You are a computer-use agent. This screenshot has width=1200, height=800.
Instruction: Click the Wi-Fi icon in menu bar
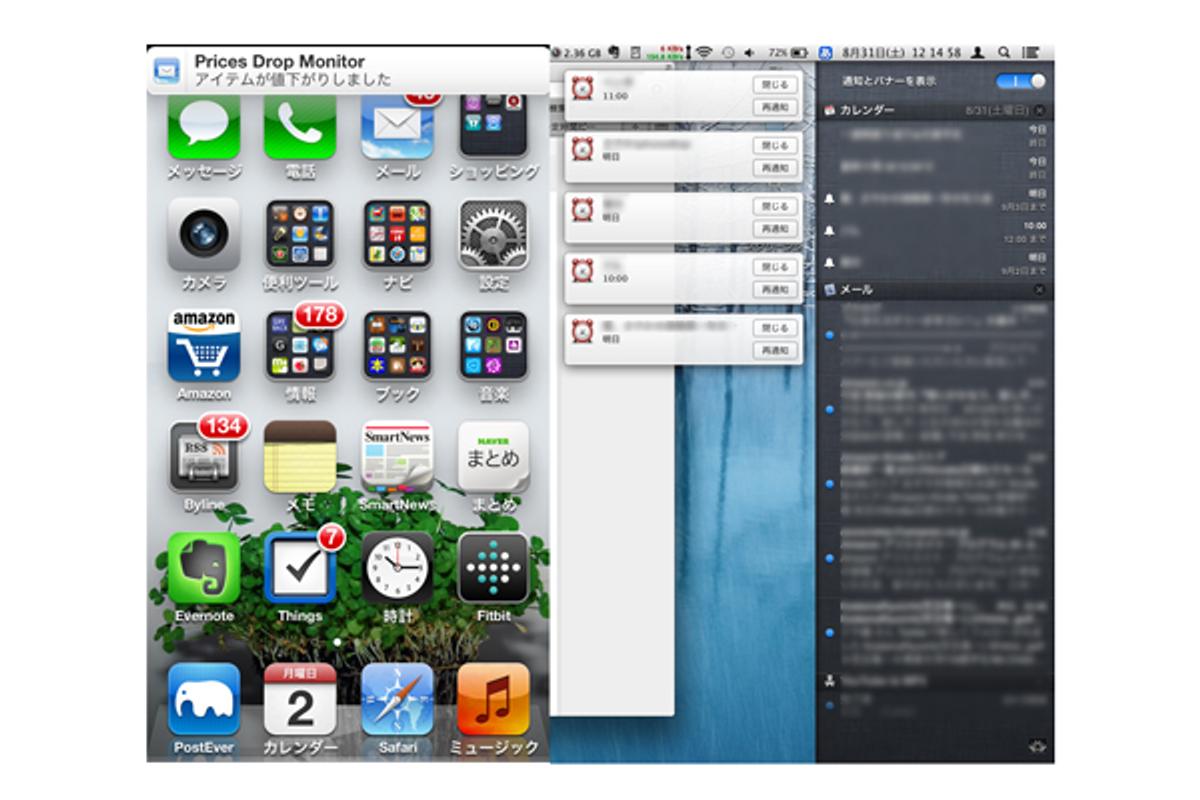(x=704, y=52)
